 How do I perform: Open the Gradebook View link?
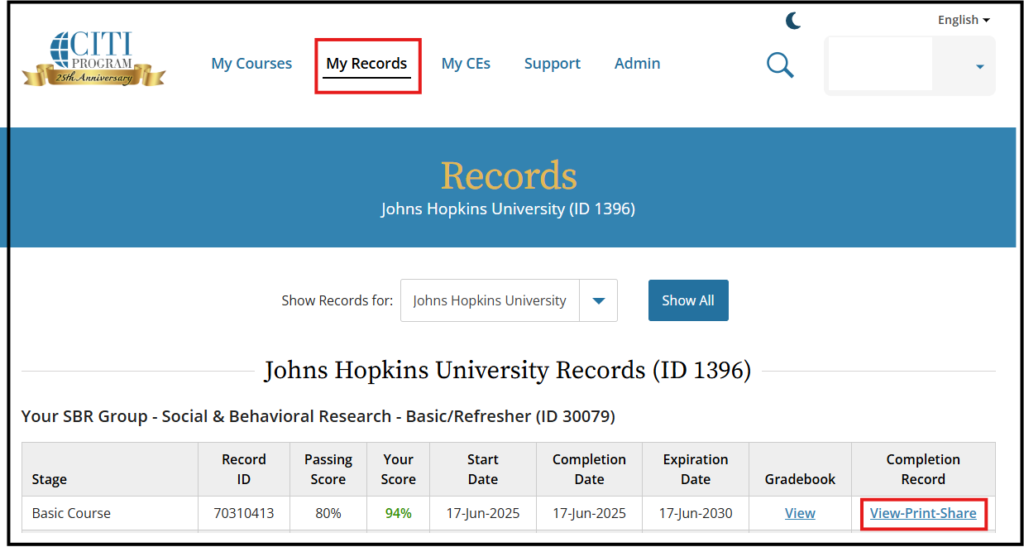[800, 513]
